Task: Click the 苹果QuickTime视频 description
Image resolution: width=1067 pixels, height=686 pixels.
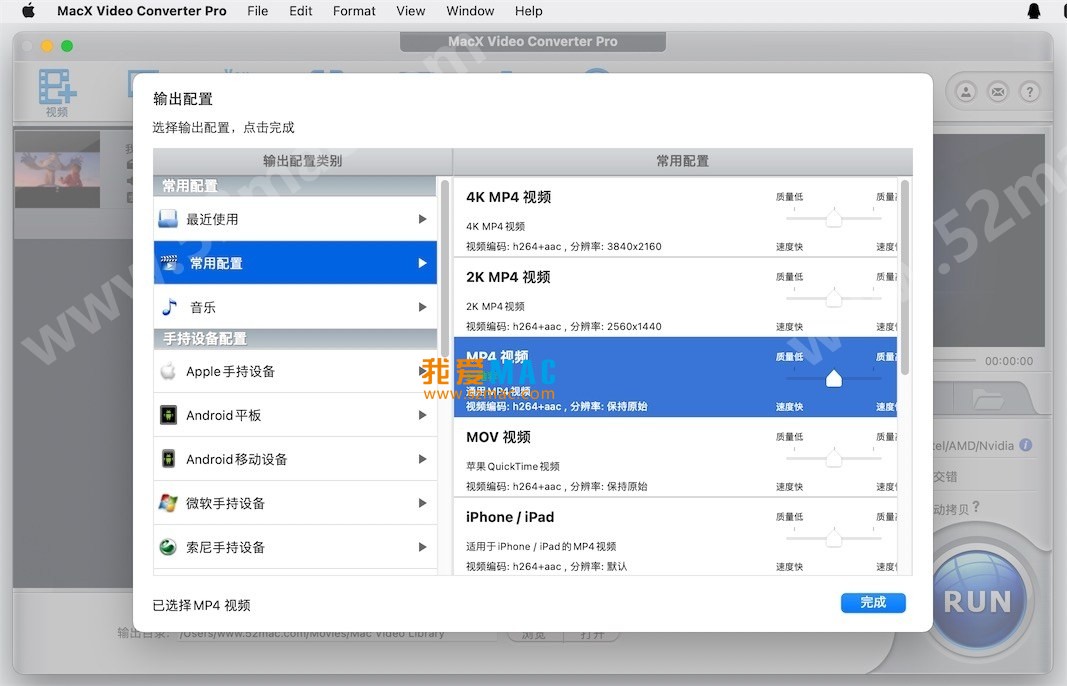Action: pyautogui.click(x=512, y=466)
